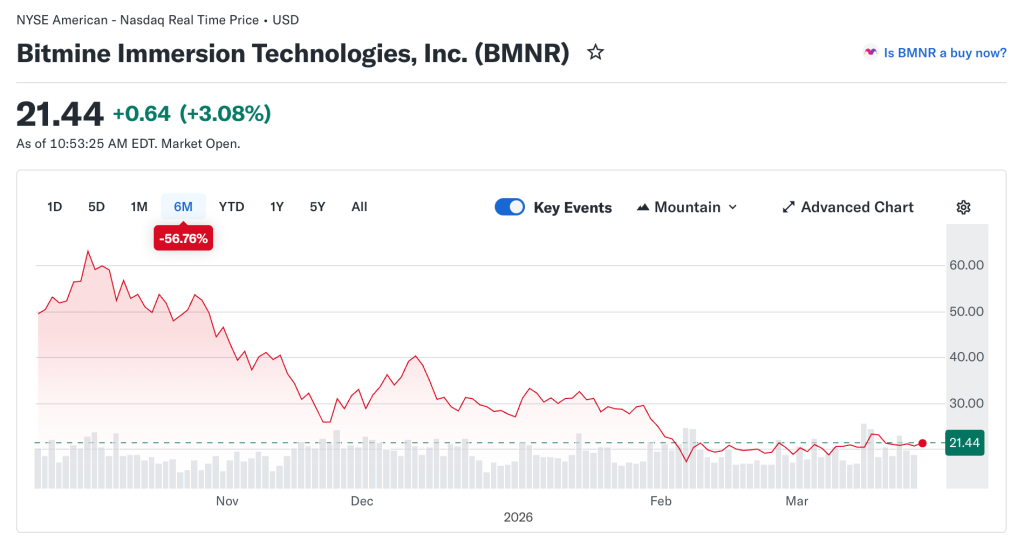Click the red current-price dot on chart
This screenshot has height=541, width=1024.
click(x=922, y=442)
